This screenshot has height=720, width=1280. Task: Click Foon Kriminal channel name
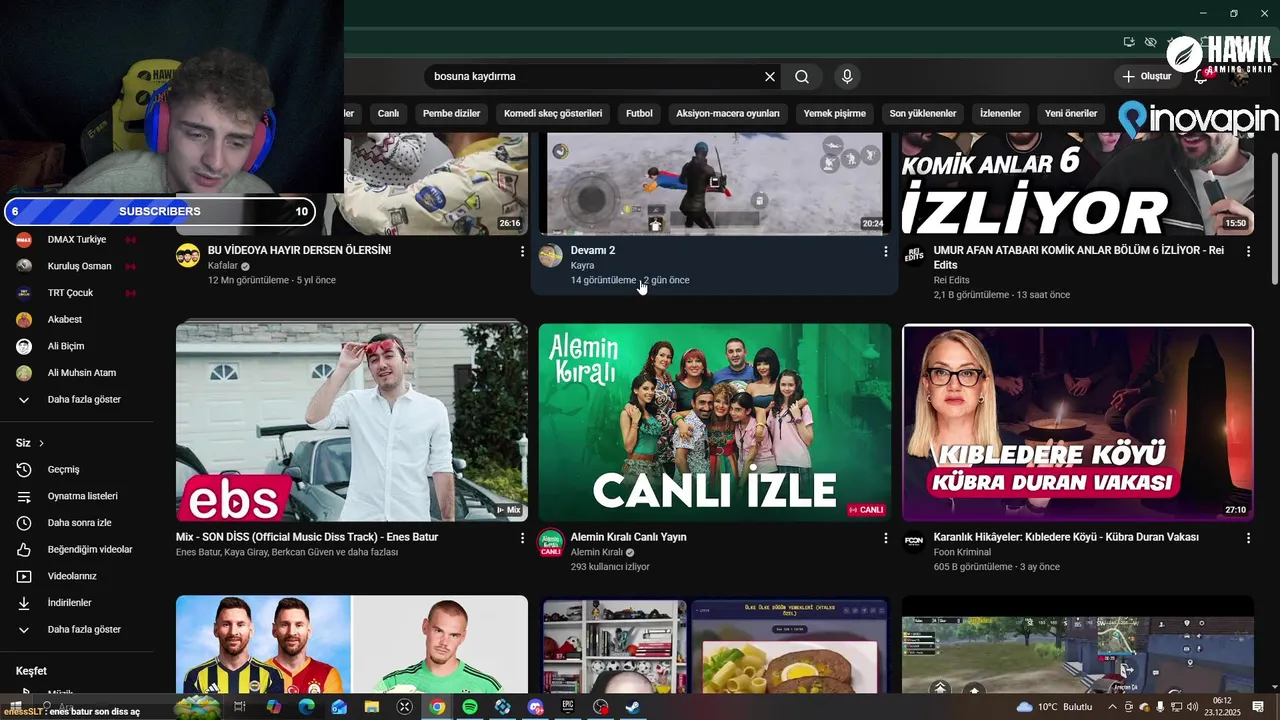[x=962, y=552]
